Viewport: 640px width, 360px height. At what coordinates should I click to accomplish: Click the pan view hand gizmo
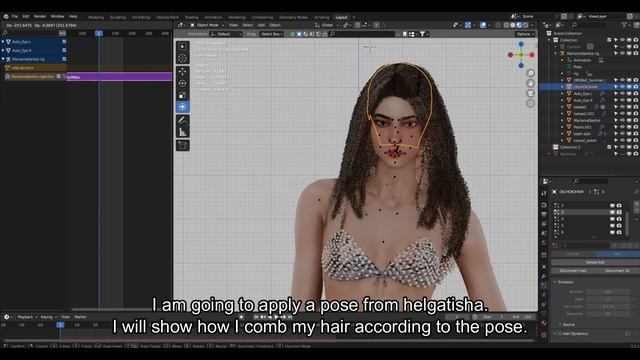pos(530,83)
